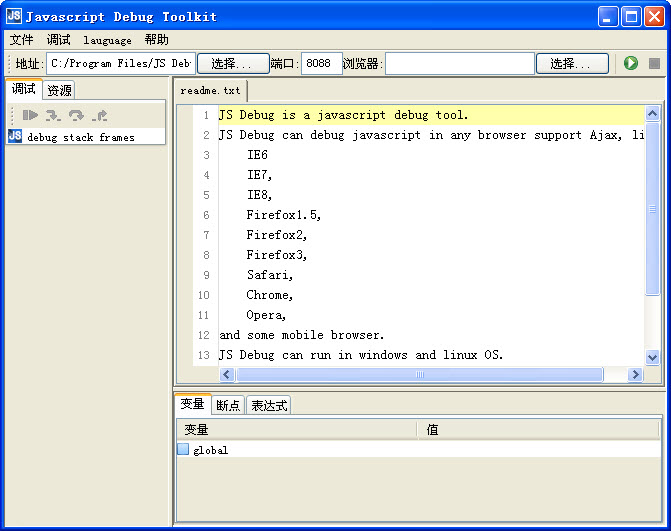Switch to the 变量 tab
This screenshot has width=671, height=531.
pos(193,404)
